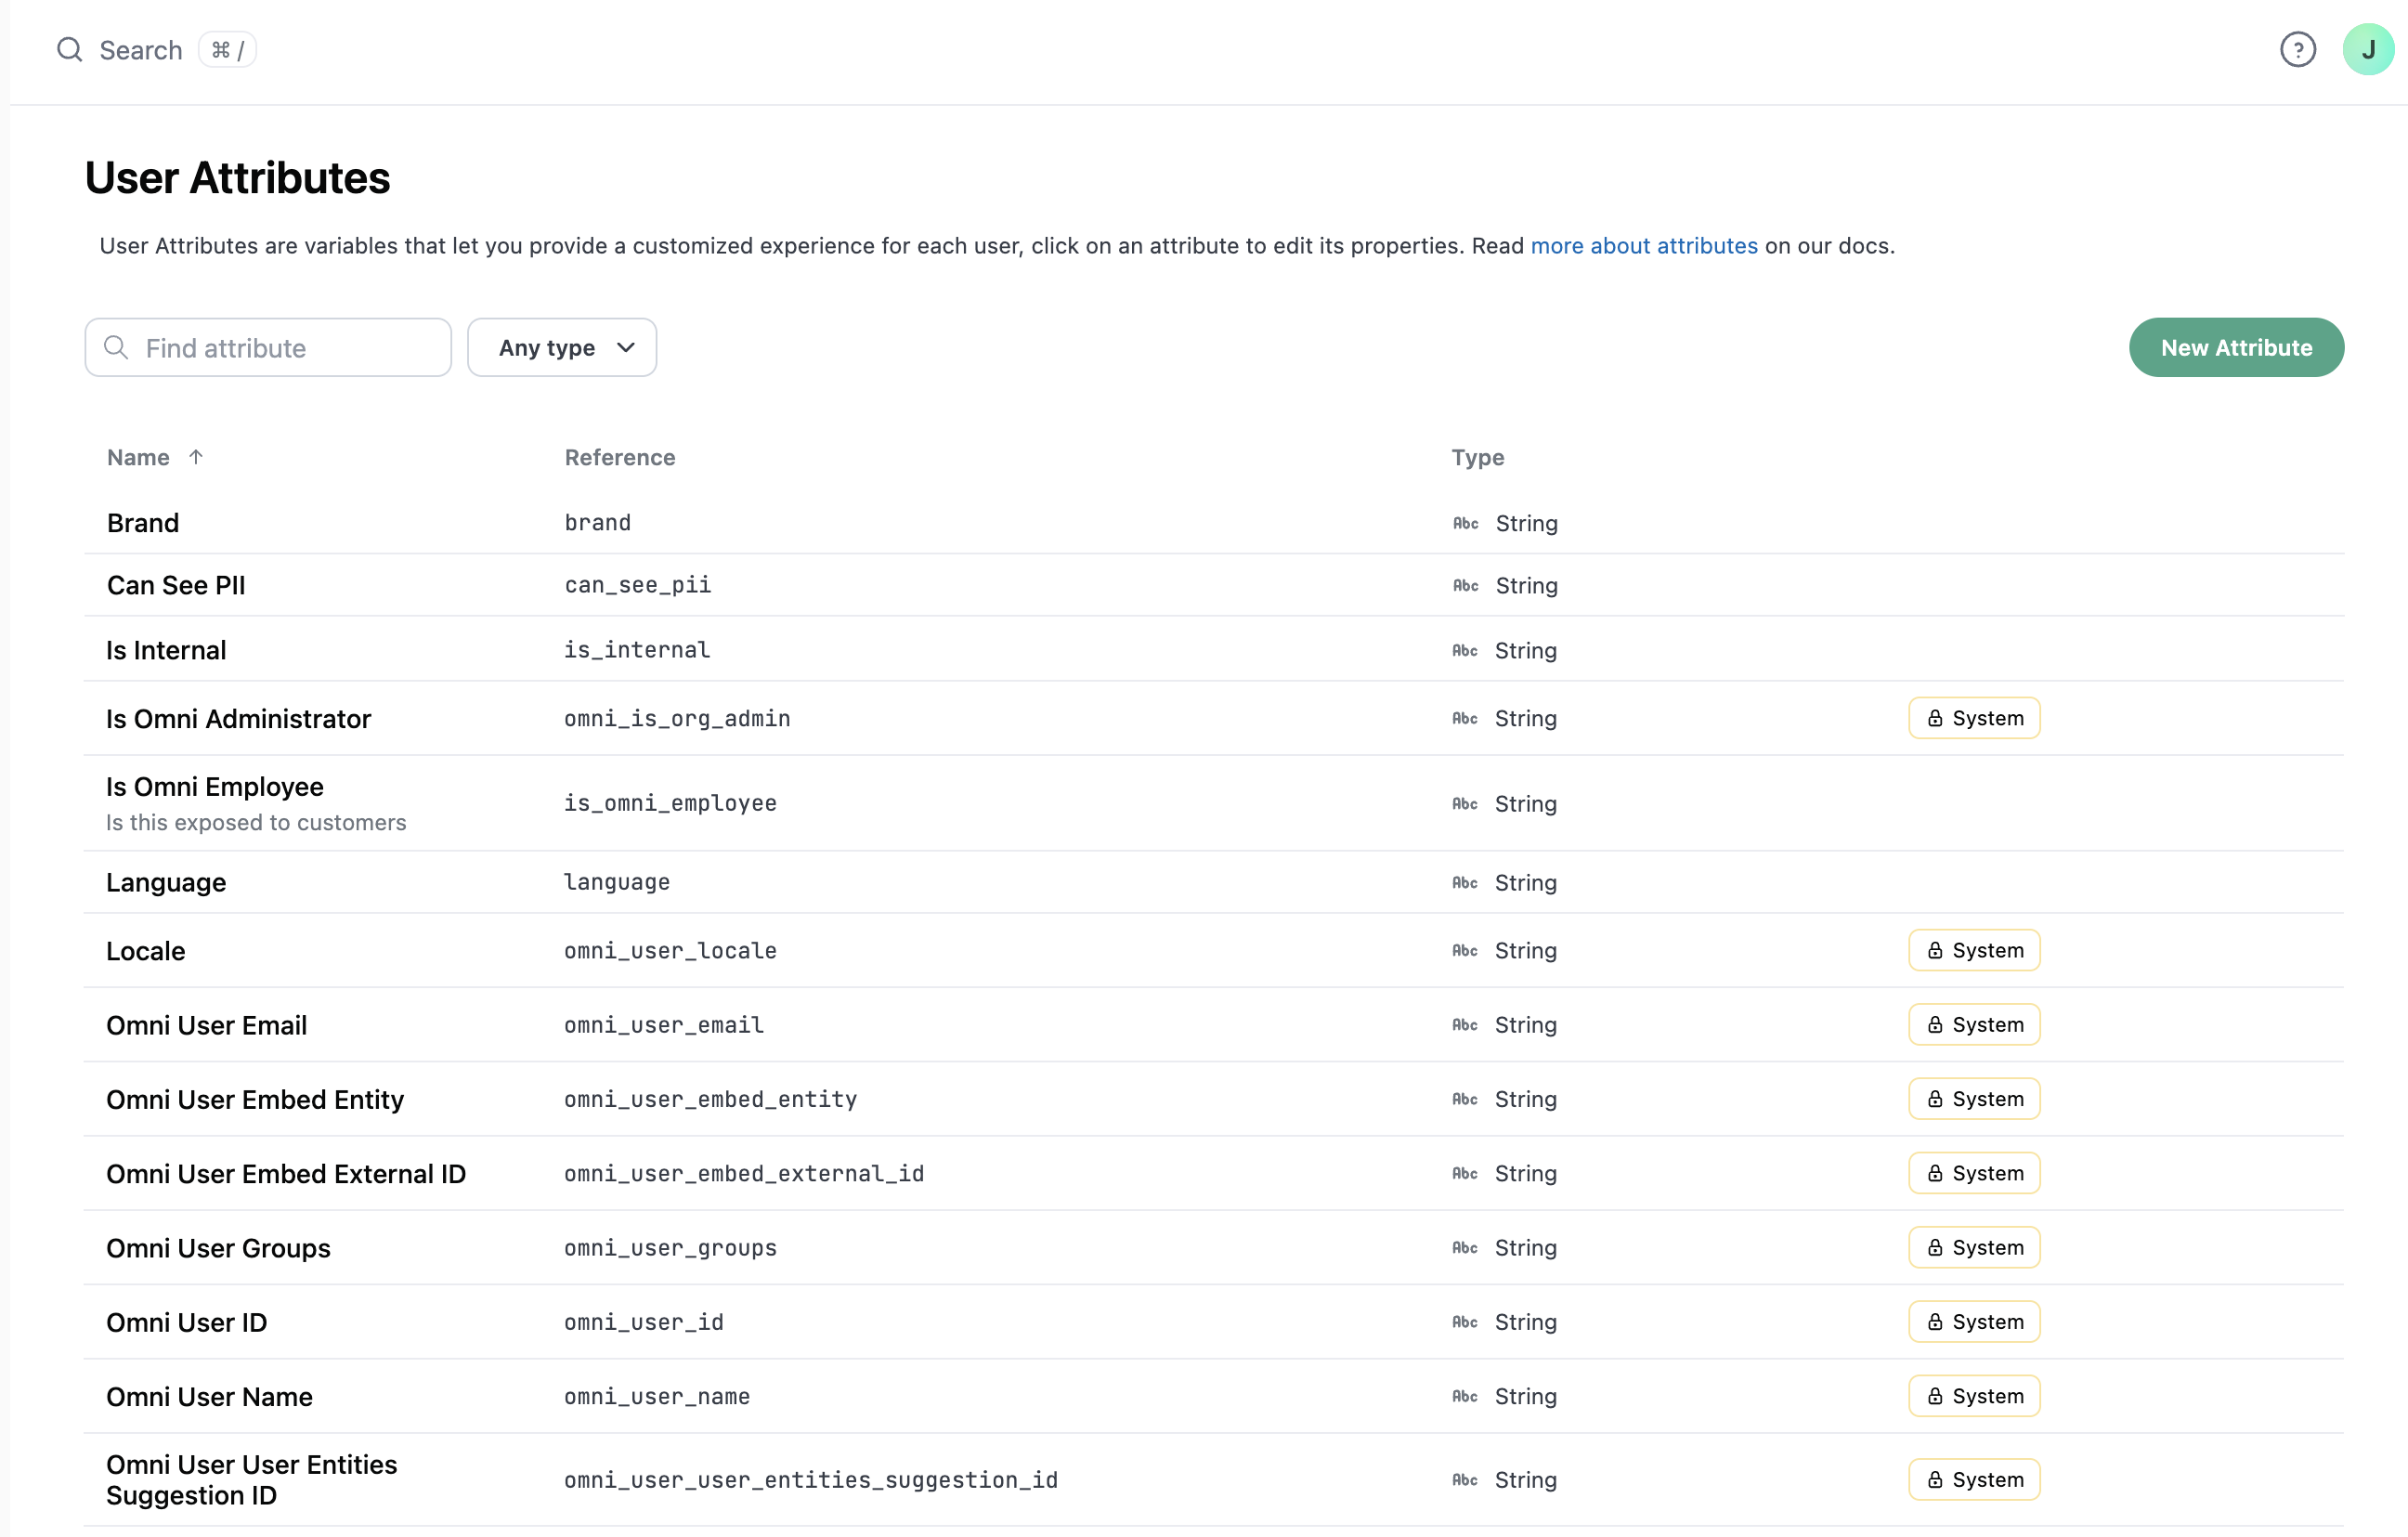Image resolution: width=2408 pixels, height=1537 pixels.
Task: Open the Brand attribute
Action: point(143,523)
